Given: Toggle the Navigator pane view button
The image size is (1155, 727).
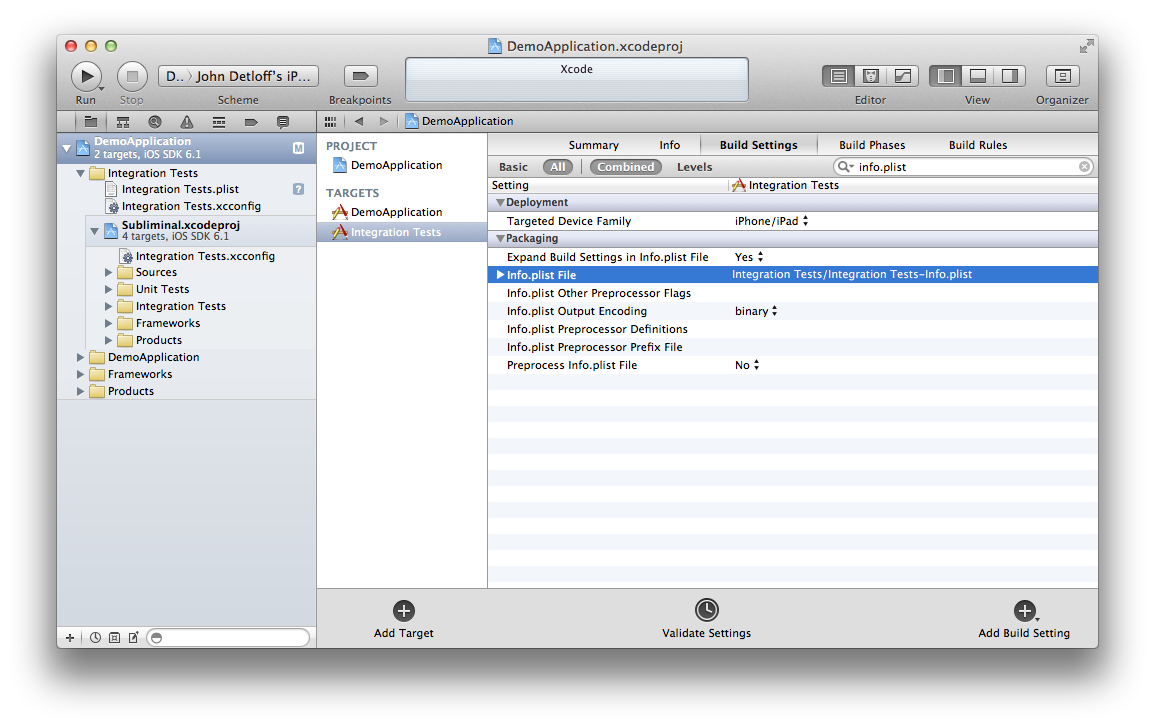Looking at the screenshot, I should pos(946,76).
